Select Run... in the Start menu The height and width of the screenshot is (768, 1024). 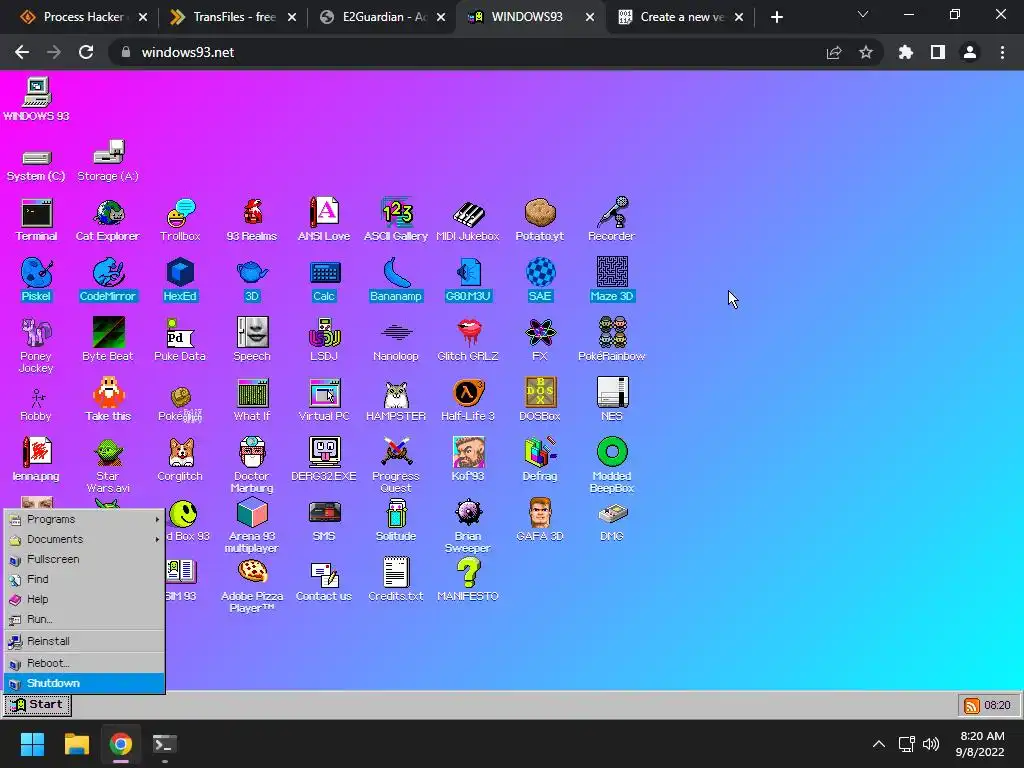[84, 619]
